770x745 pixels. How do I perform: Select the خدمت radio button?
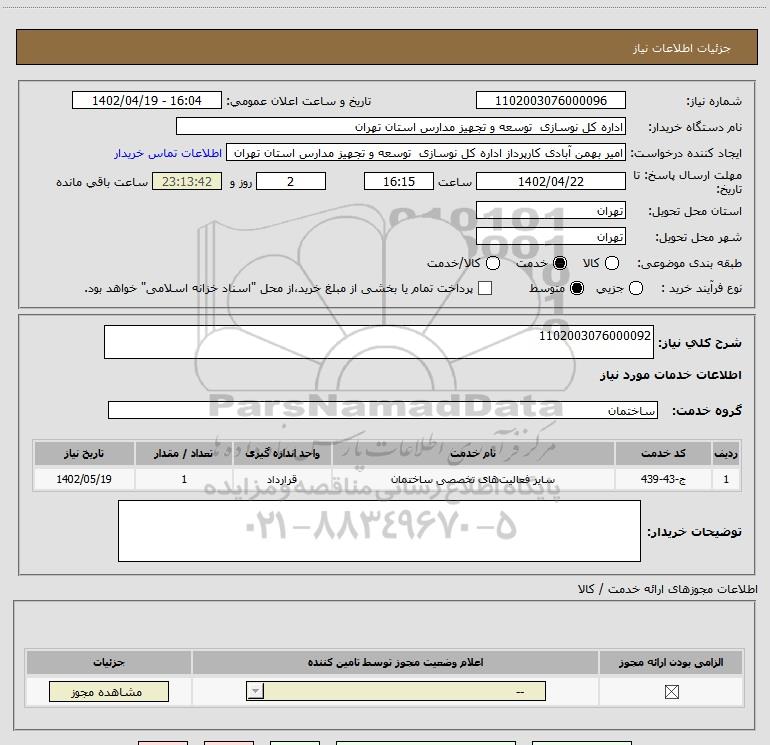[559, 263]
